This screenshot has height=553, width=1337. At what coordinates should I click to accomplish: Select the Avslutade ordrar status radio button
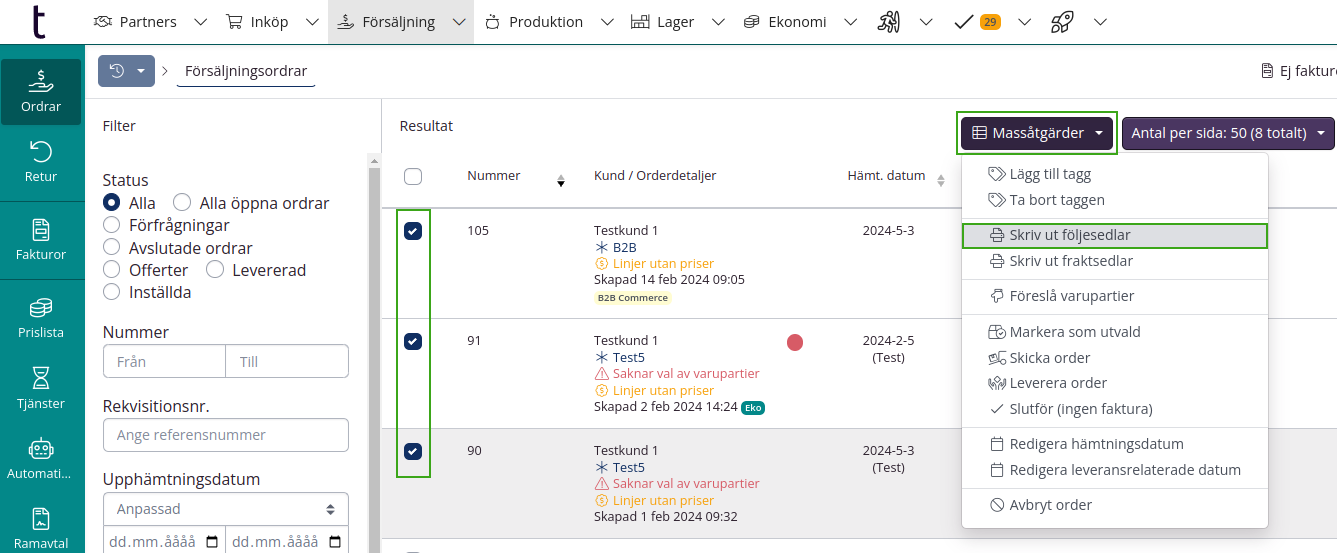pos(112,248)
